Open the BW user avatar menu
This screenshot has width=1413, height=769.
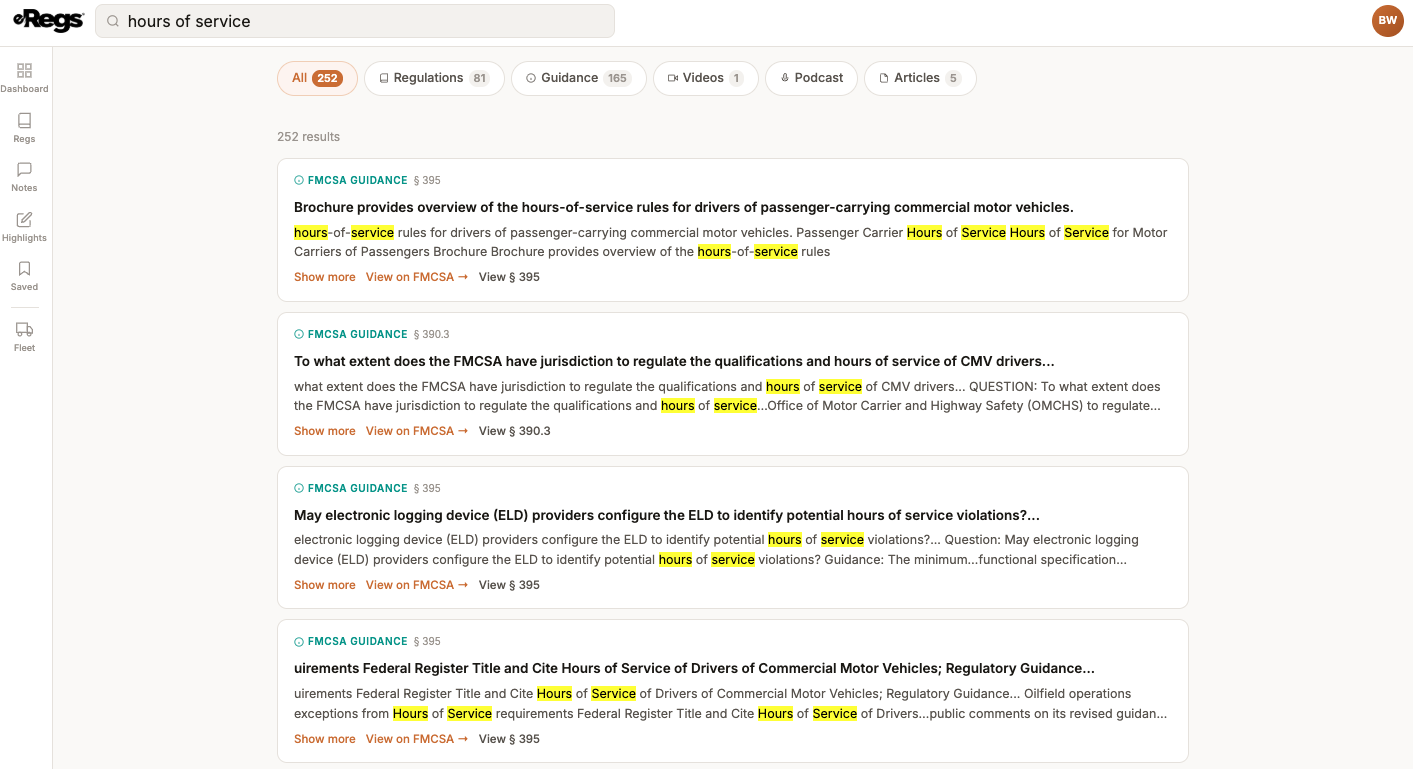click(x=1388, y=21)
